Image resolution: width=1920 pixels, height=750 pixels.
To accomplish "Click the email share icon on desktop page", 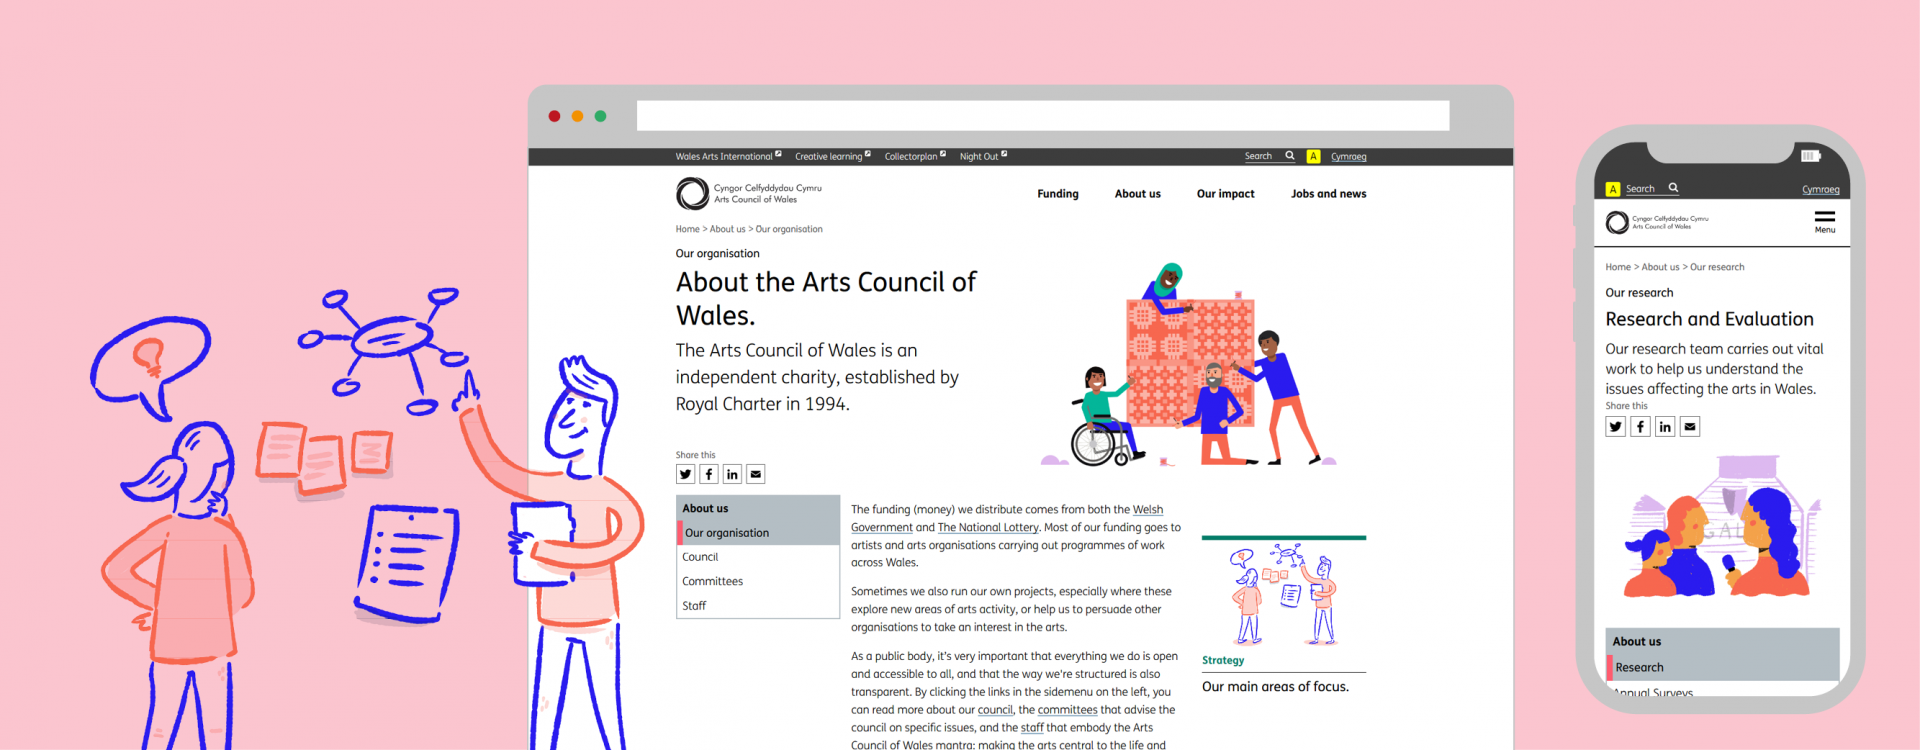I will point(756,474).
